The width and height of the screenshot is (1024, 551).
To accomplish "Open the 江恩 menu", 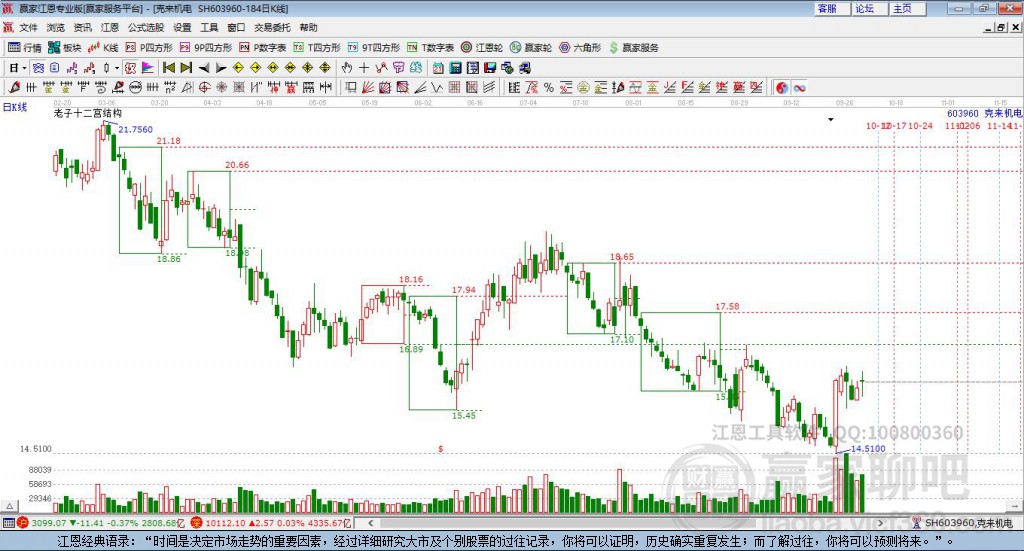I will coord(110,27).
